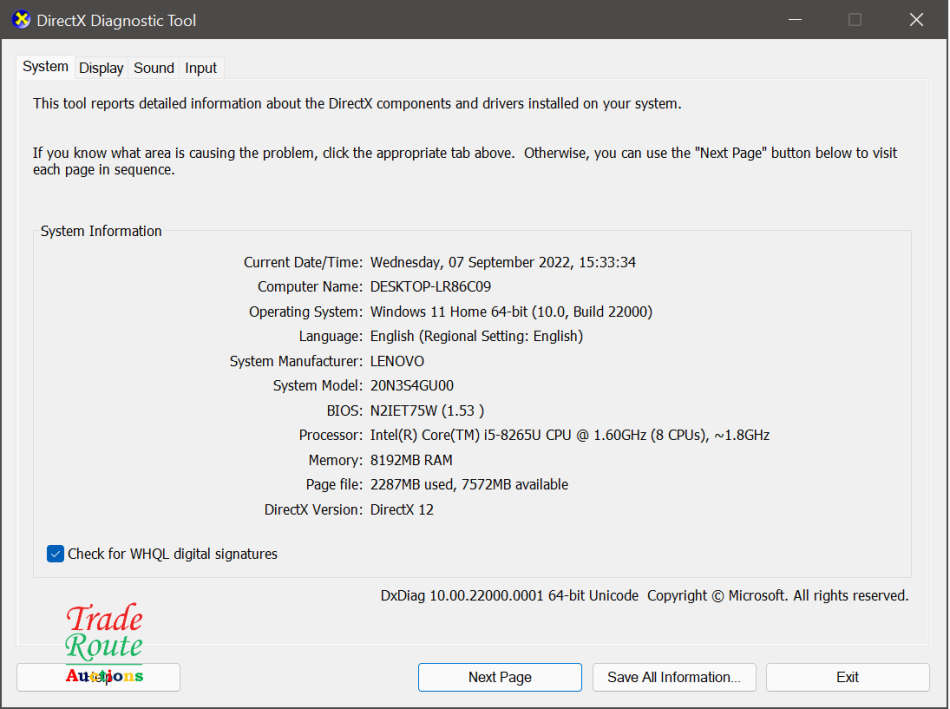Click the Page file usage line
950x709 pixels.
pos(469,484)
